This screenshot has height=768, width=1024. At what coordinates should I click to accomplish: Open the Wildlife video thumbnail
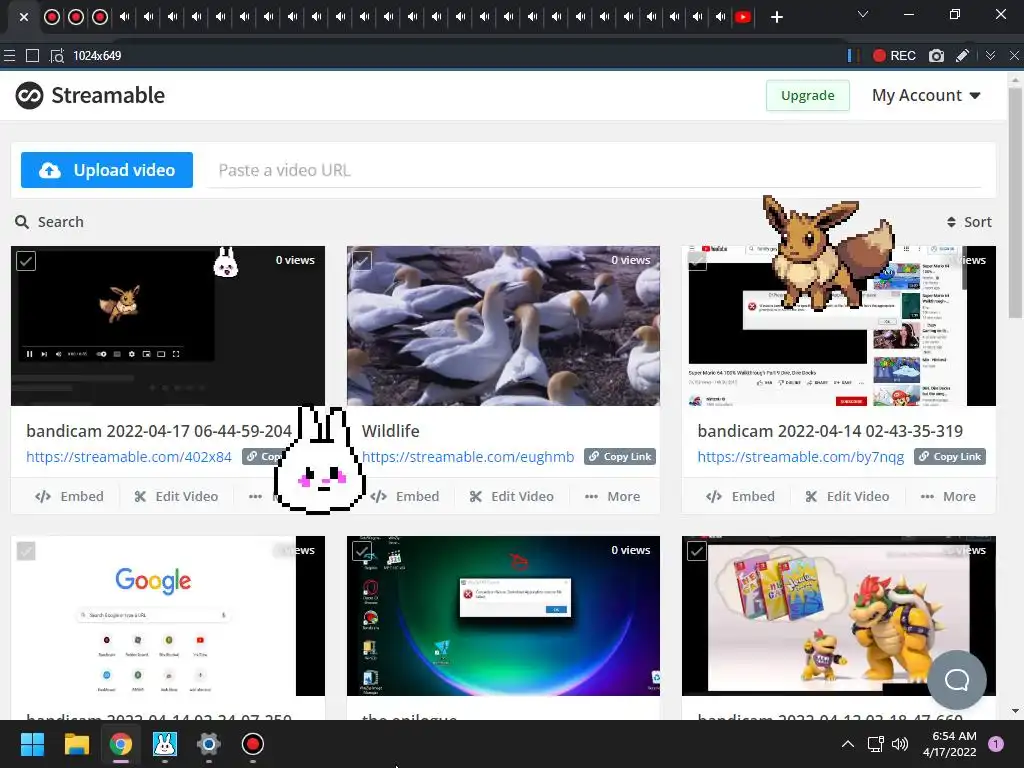503,326
